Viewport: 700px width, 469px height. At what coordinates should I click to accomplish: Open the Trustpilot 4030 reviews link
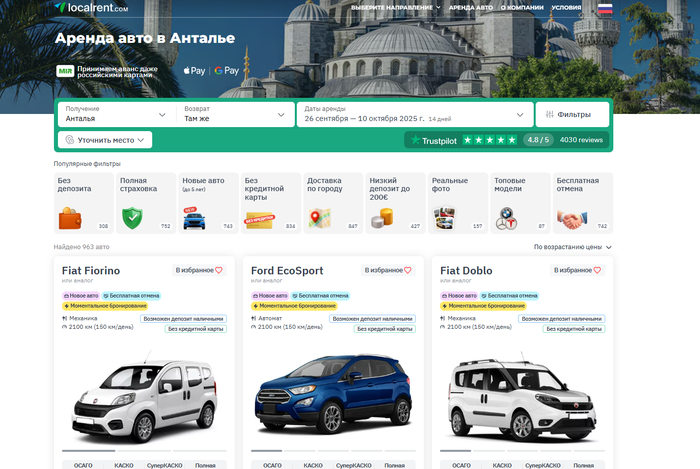click(x=580, y=140)
